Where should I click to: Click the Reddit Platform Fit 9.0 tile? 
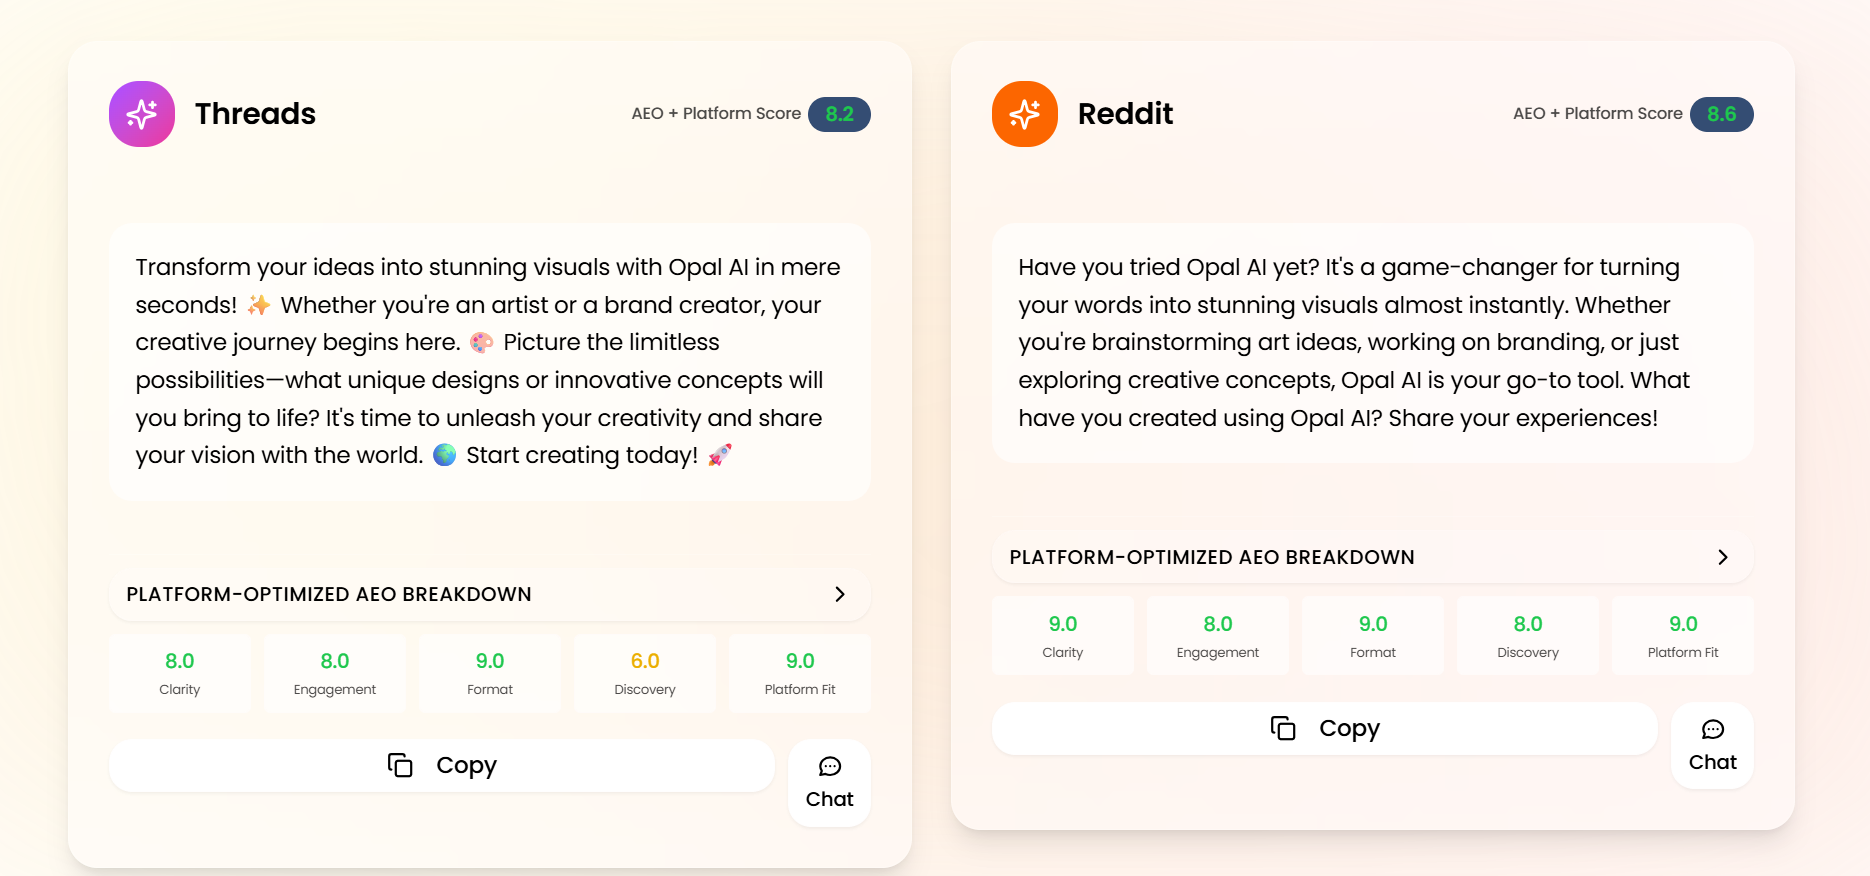click(x=1682, y=636)
